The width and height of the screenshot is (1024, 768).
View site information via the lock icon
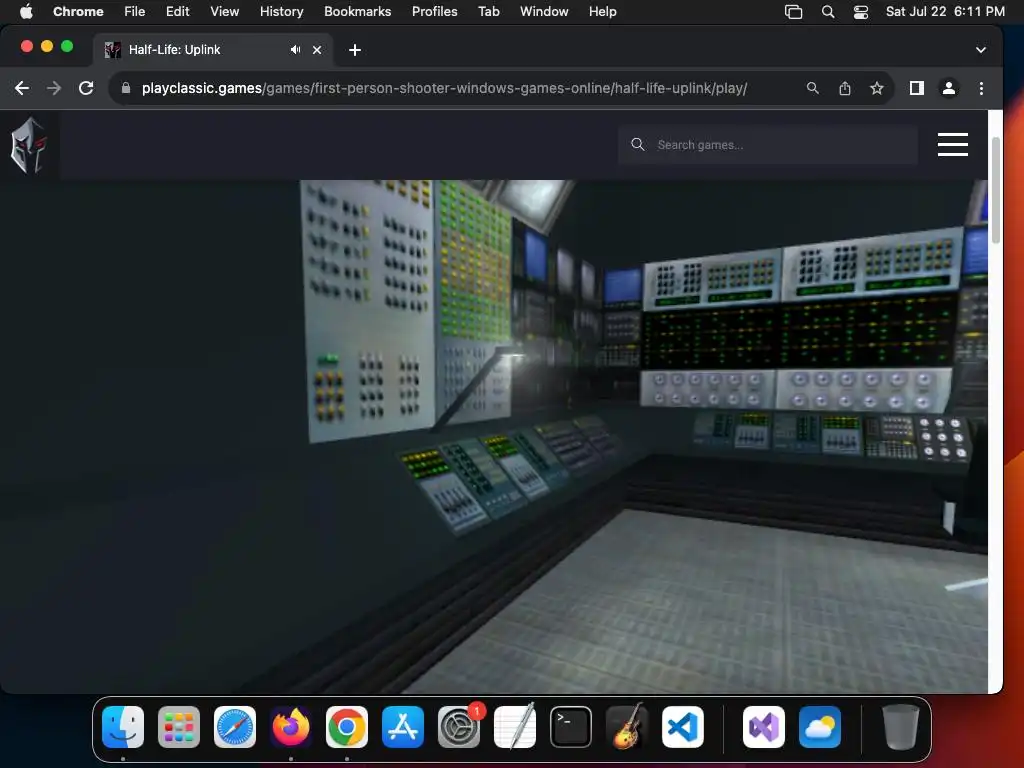coord(126,88)
